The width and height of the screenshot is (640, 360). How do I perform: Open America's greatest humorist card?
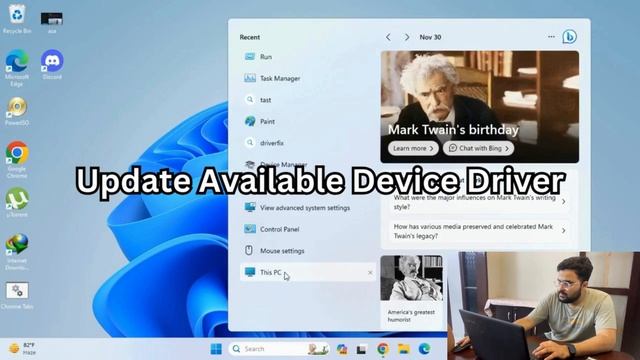(411, 291)
